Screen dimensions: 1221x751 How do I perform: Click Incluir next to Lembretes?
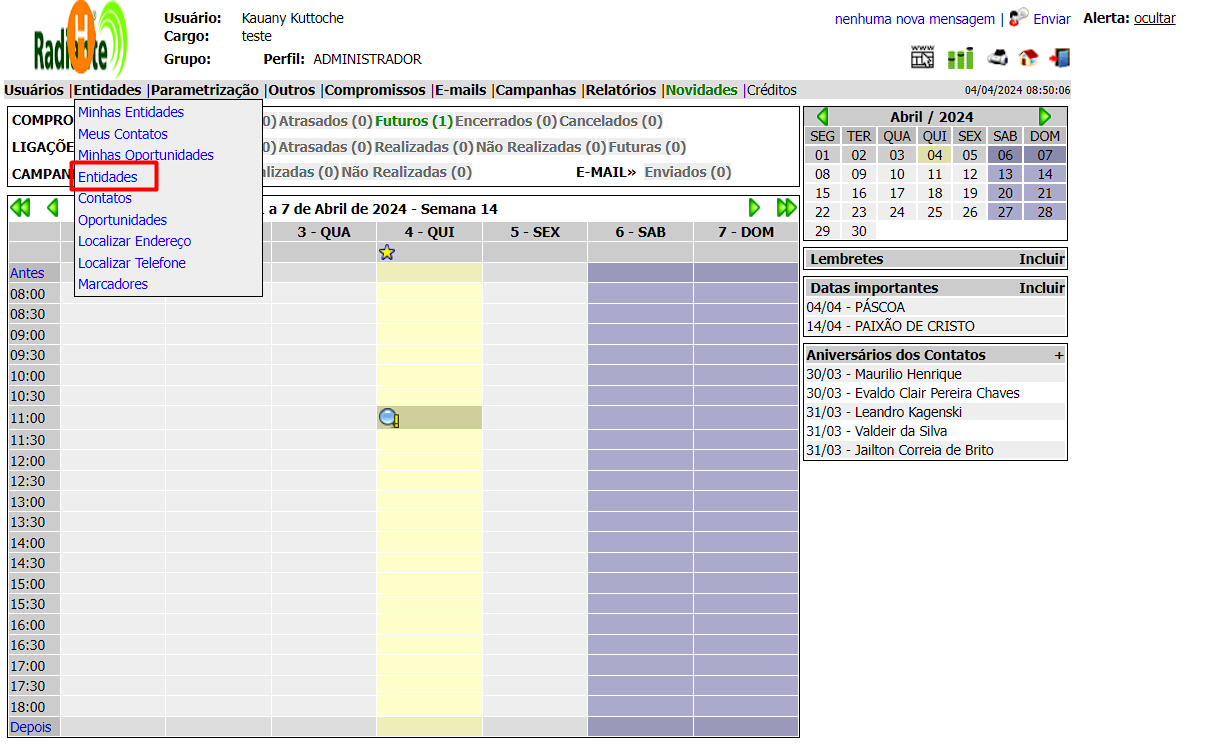[1041, 259]
